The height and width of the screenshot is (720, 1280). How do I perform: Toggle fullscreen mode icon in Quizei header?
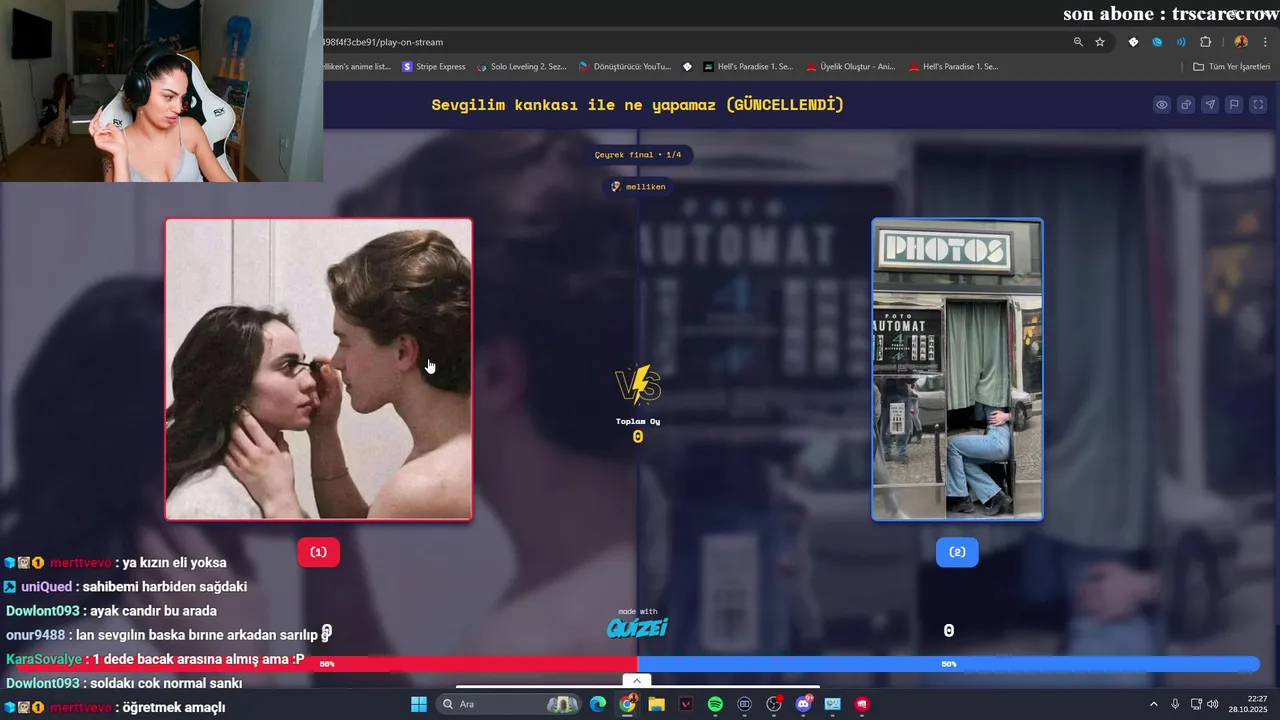click(1258, 105)
